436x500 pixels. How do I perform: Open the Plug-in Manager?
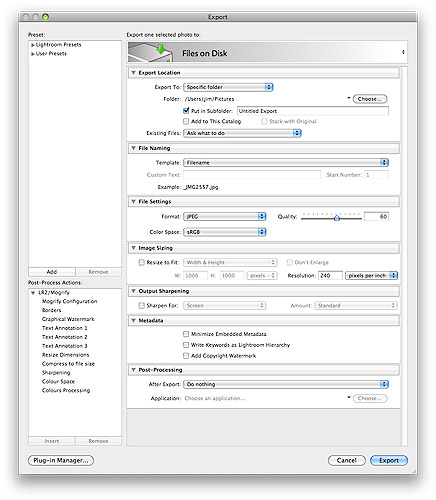(x=61, y=460)
